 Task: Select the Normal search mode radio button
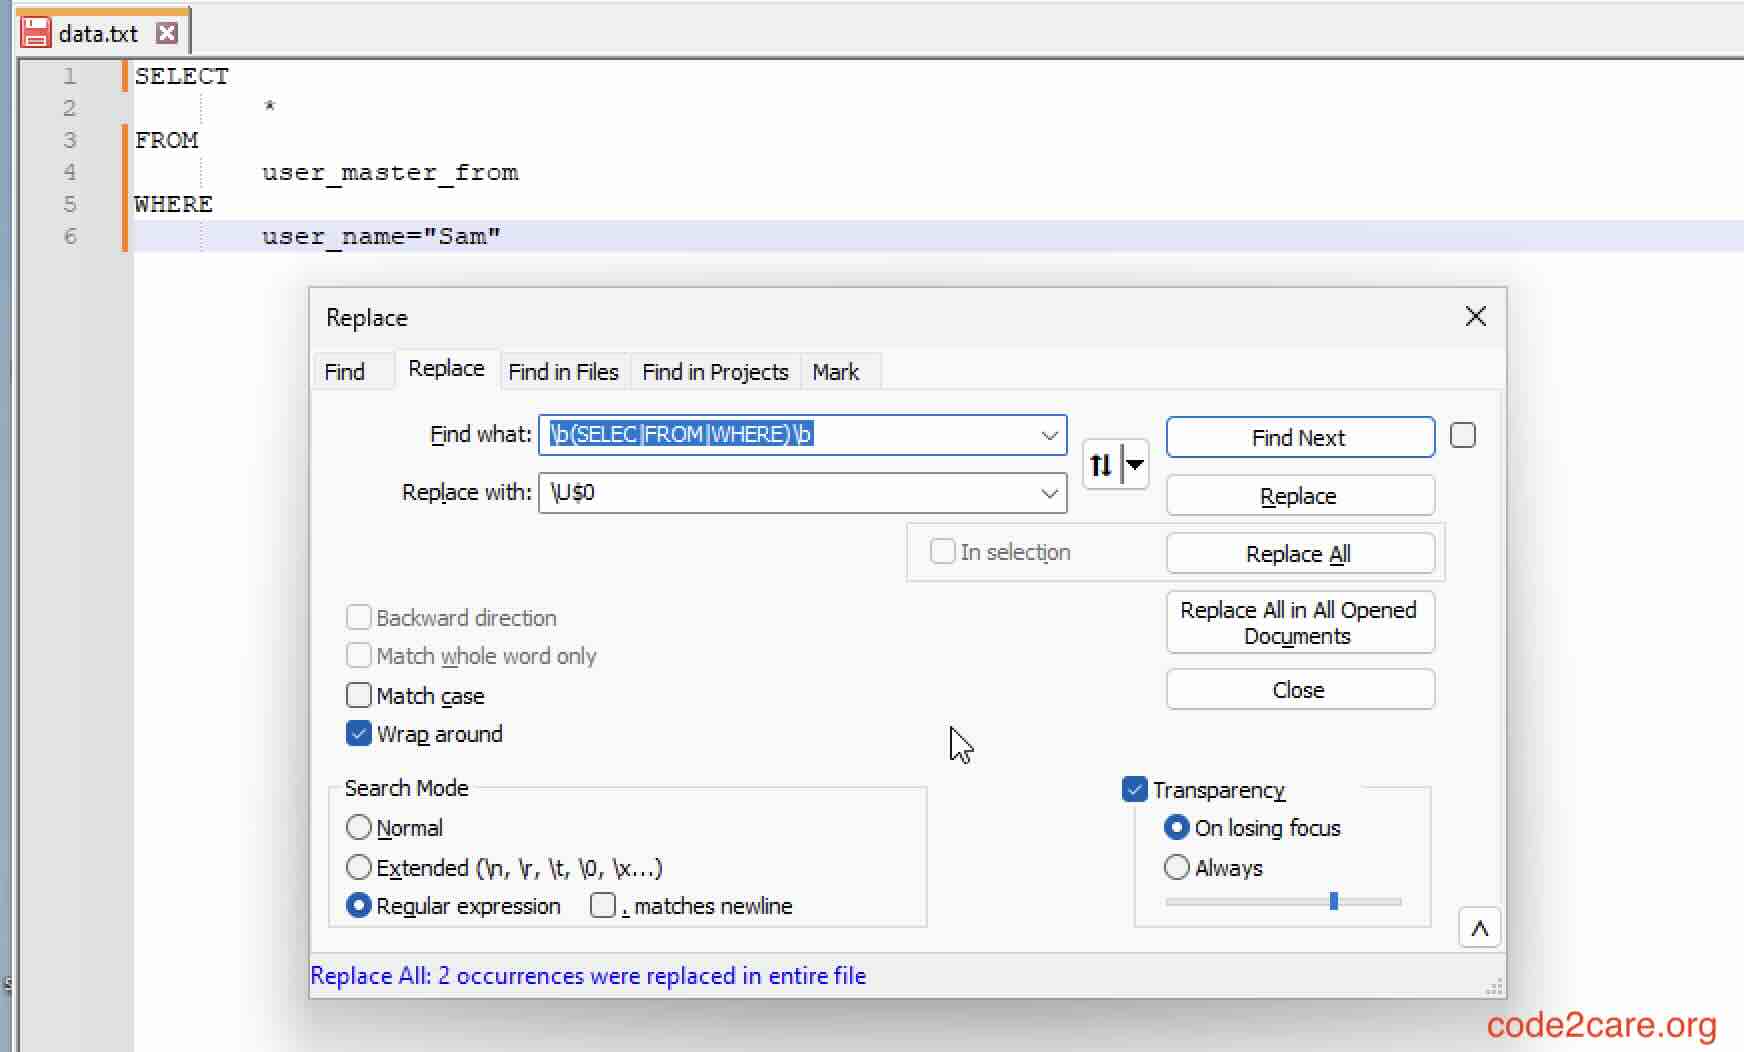tap(359, 827)
